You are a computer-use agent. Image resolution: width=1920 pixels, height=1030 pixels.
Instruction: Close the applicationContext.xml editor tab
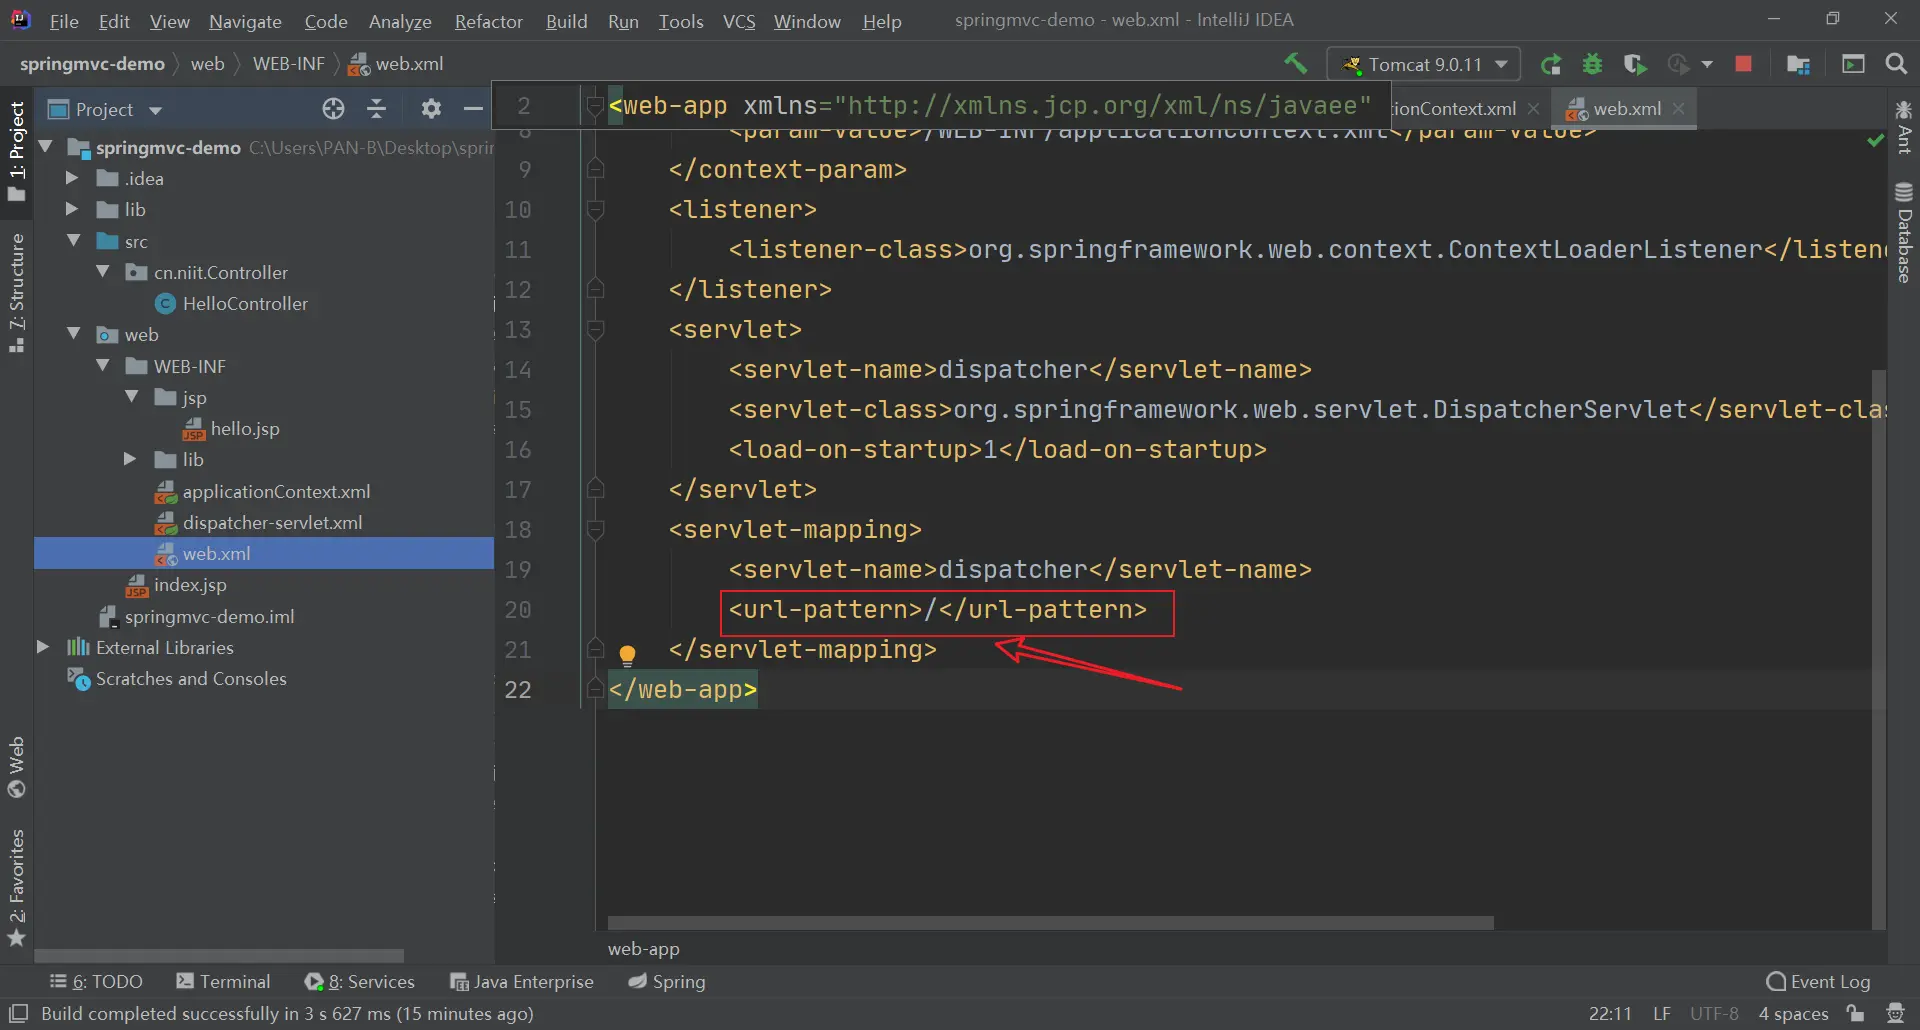pyautogui.click(x=1533, y=108)
